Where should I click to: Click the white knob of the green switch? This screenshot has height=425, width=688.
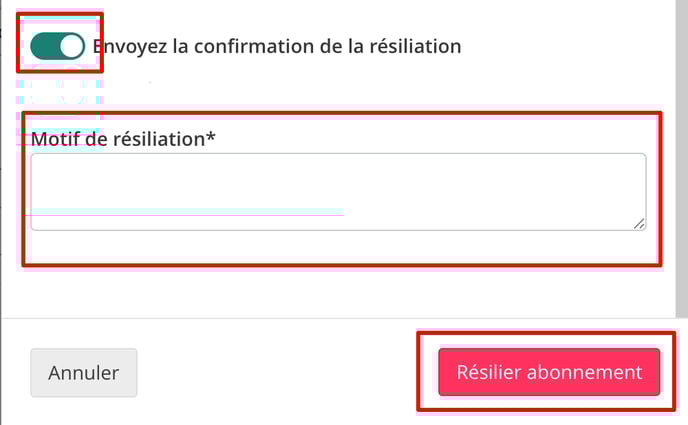[x=72, y=46]
